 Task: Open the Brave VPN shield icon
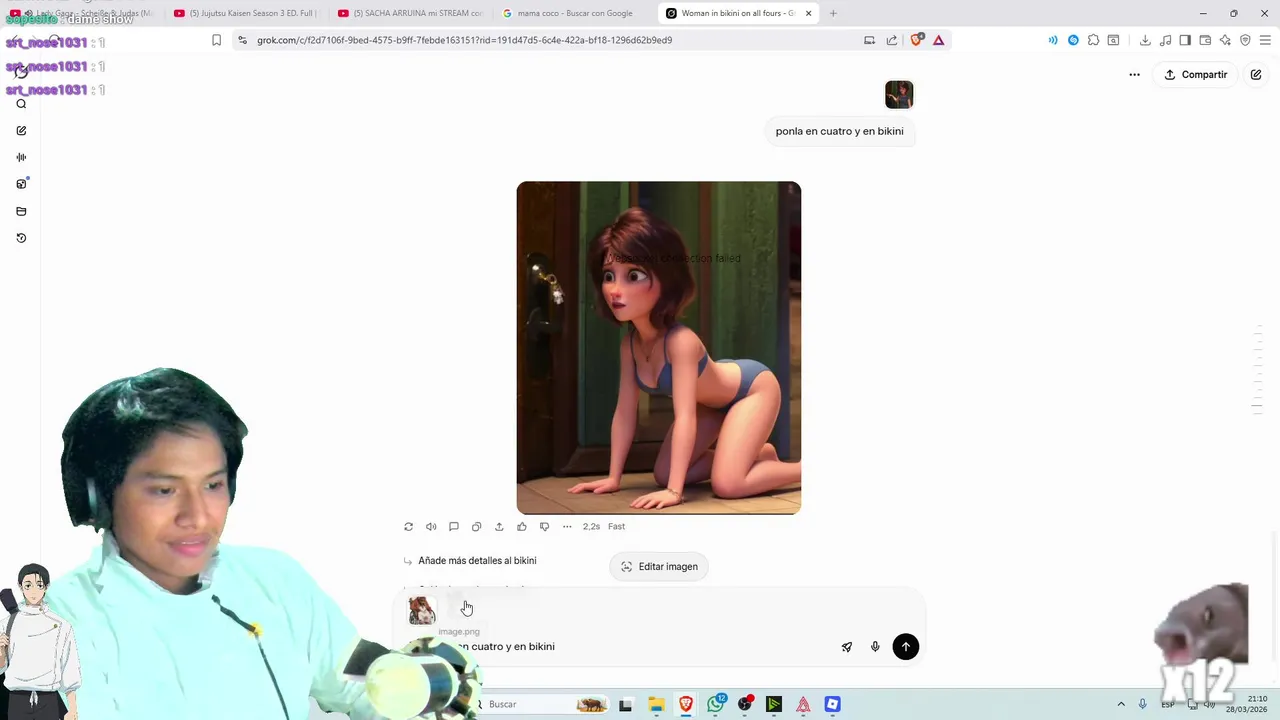(1245, 40)
